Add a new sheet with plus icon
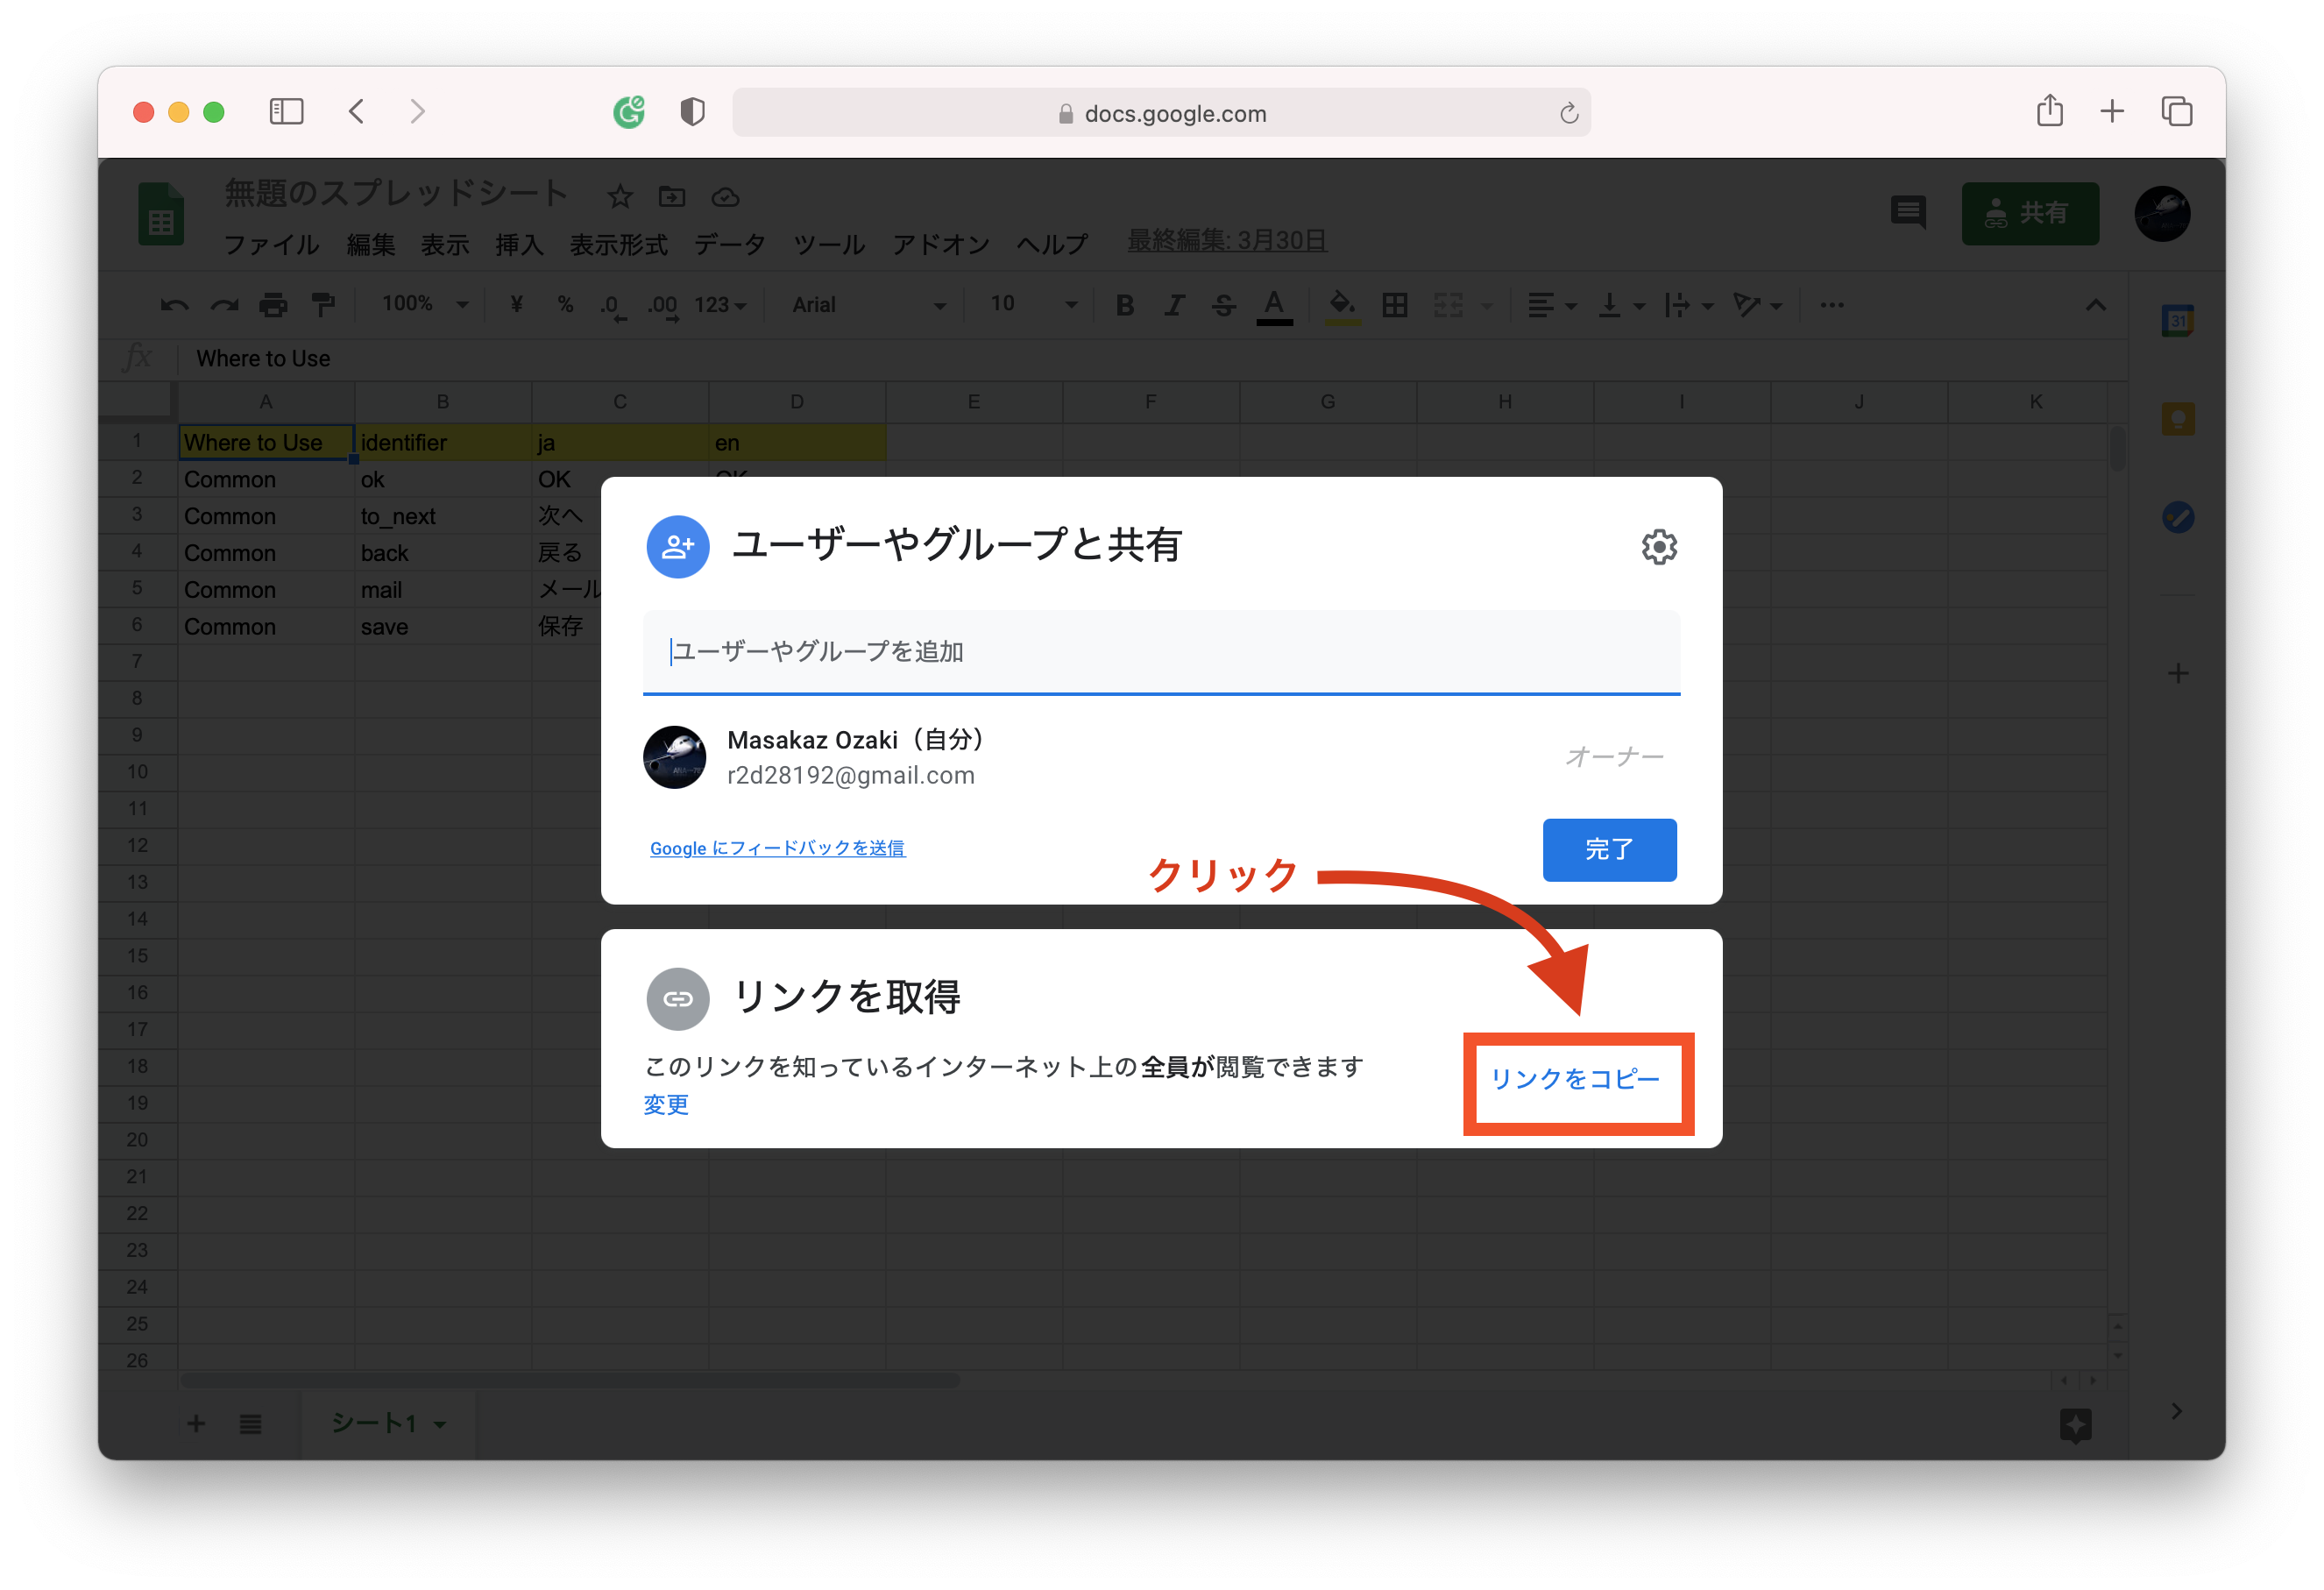The width and height of the screenshot is (2324, 1590). [x=196, y=1423]
